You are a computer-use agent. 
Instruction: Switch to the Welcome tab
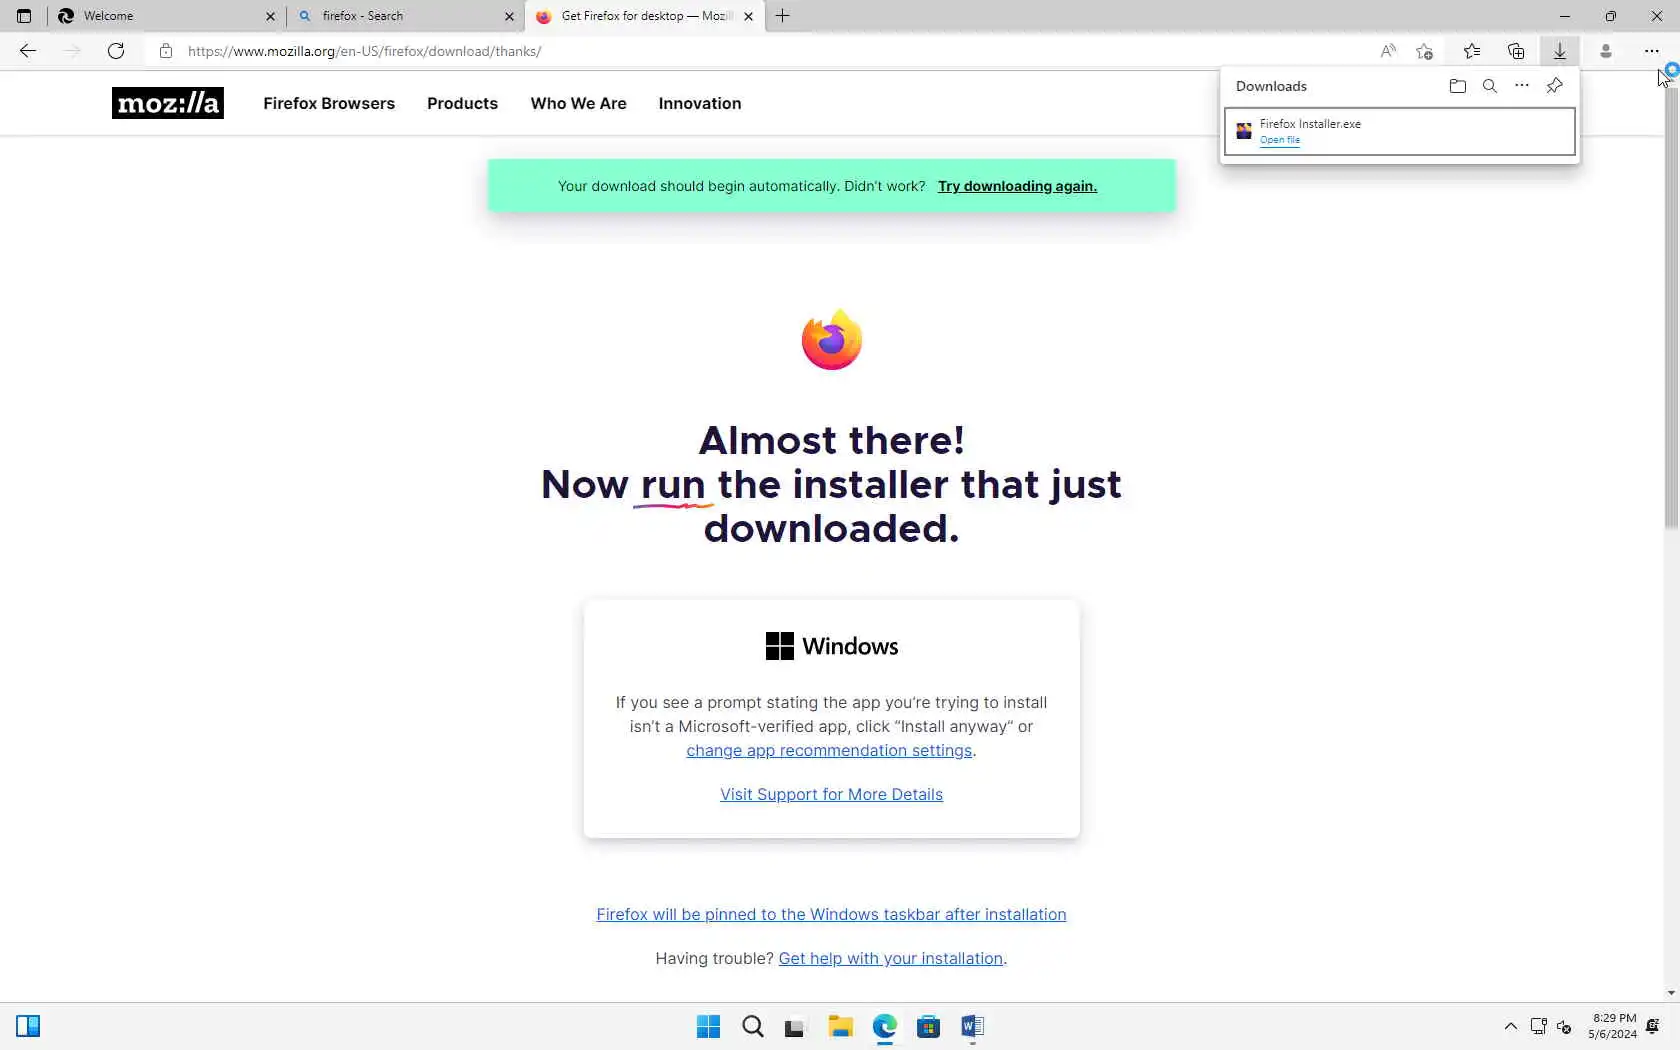point(166,16)
